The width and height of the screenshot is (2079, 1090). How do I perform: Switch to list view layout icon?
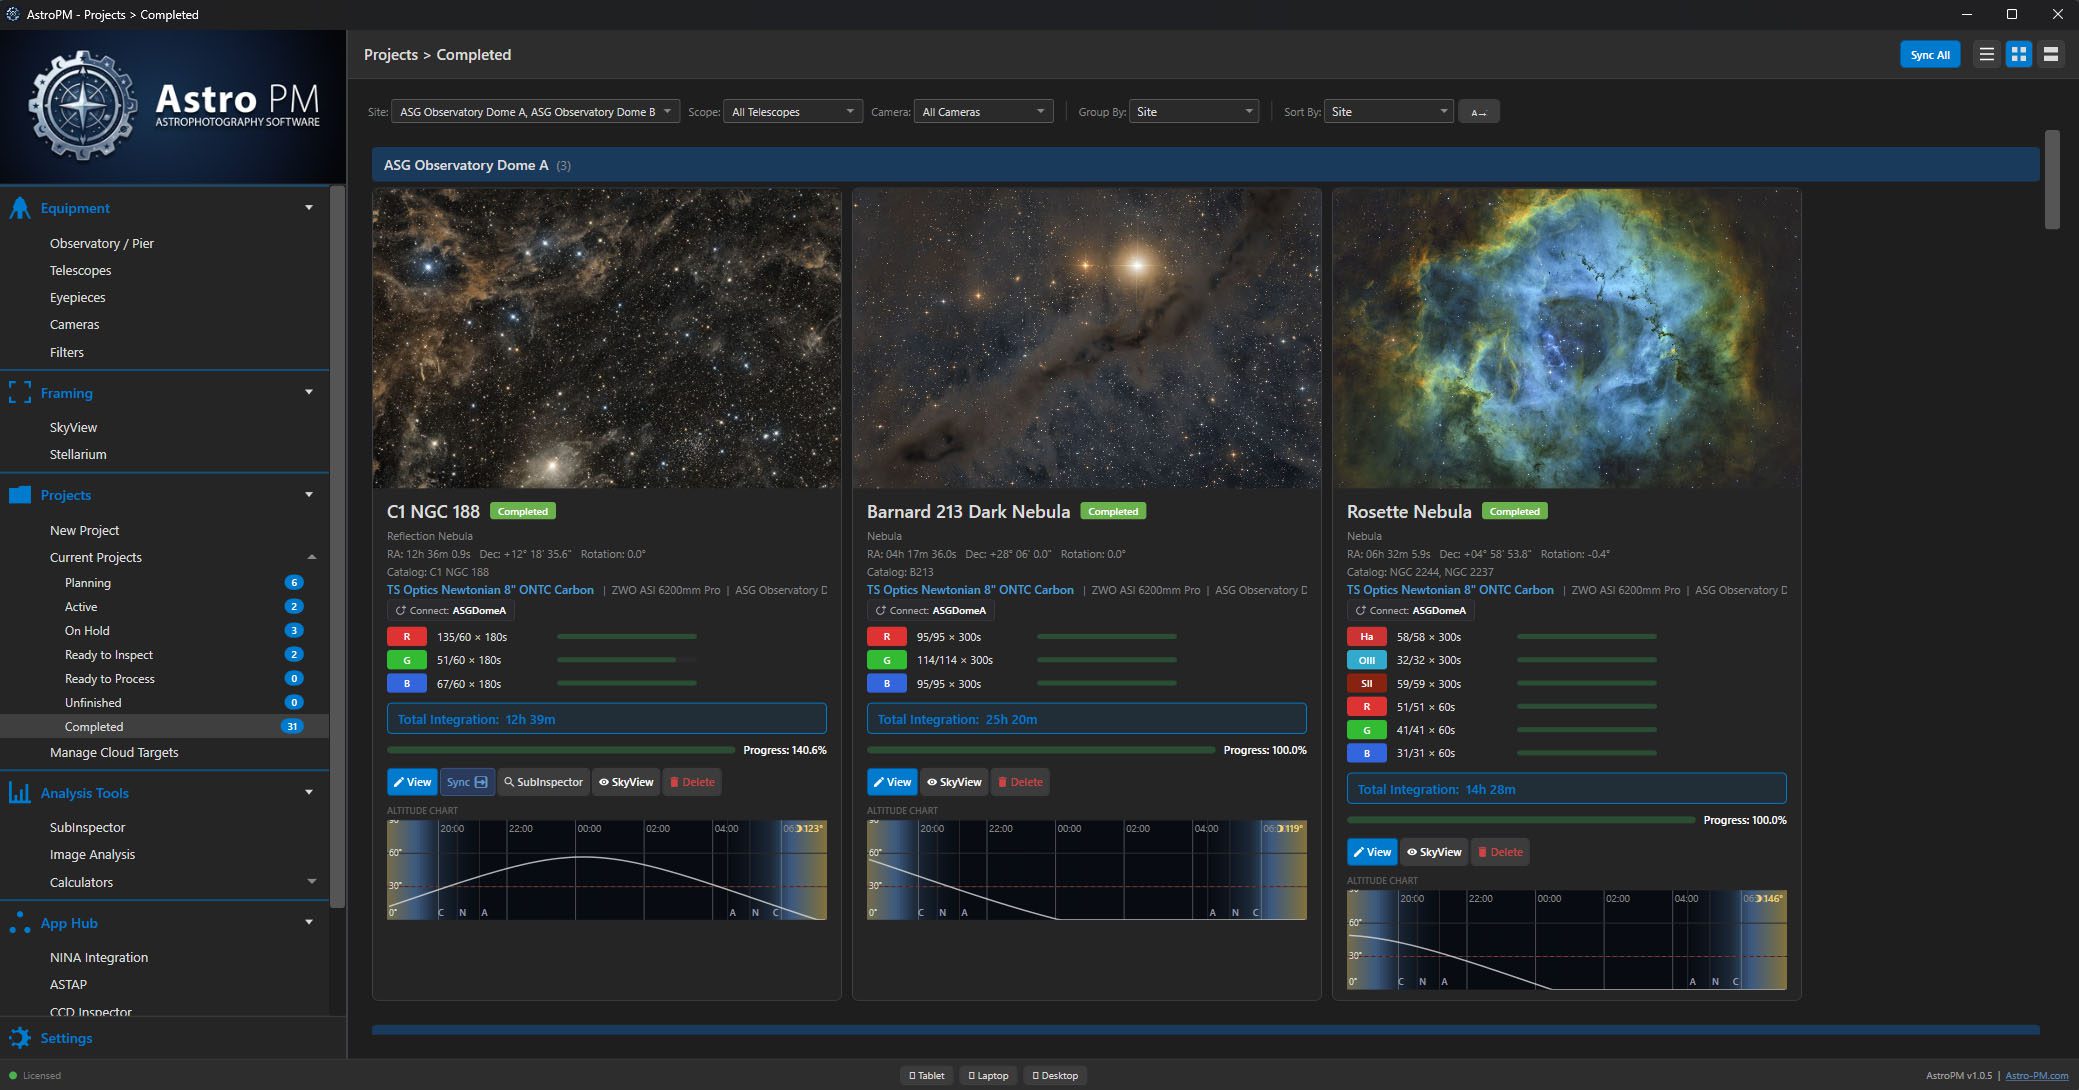1987,55
